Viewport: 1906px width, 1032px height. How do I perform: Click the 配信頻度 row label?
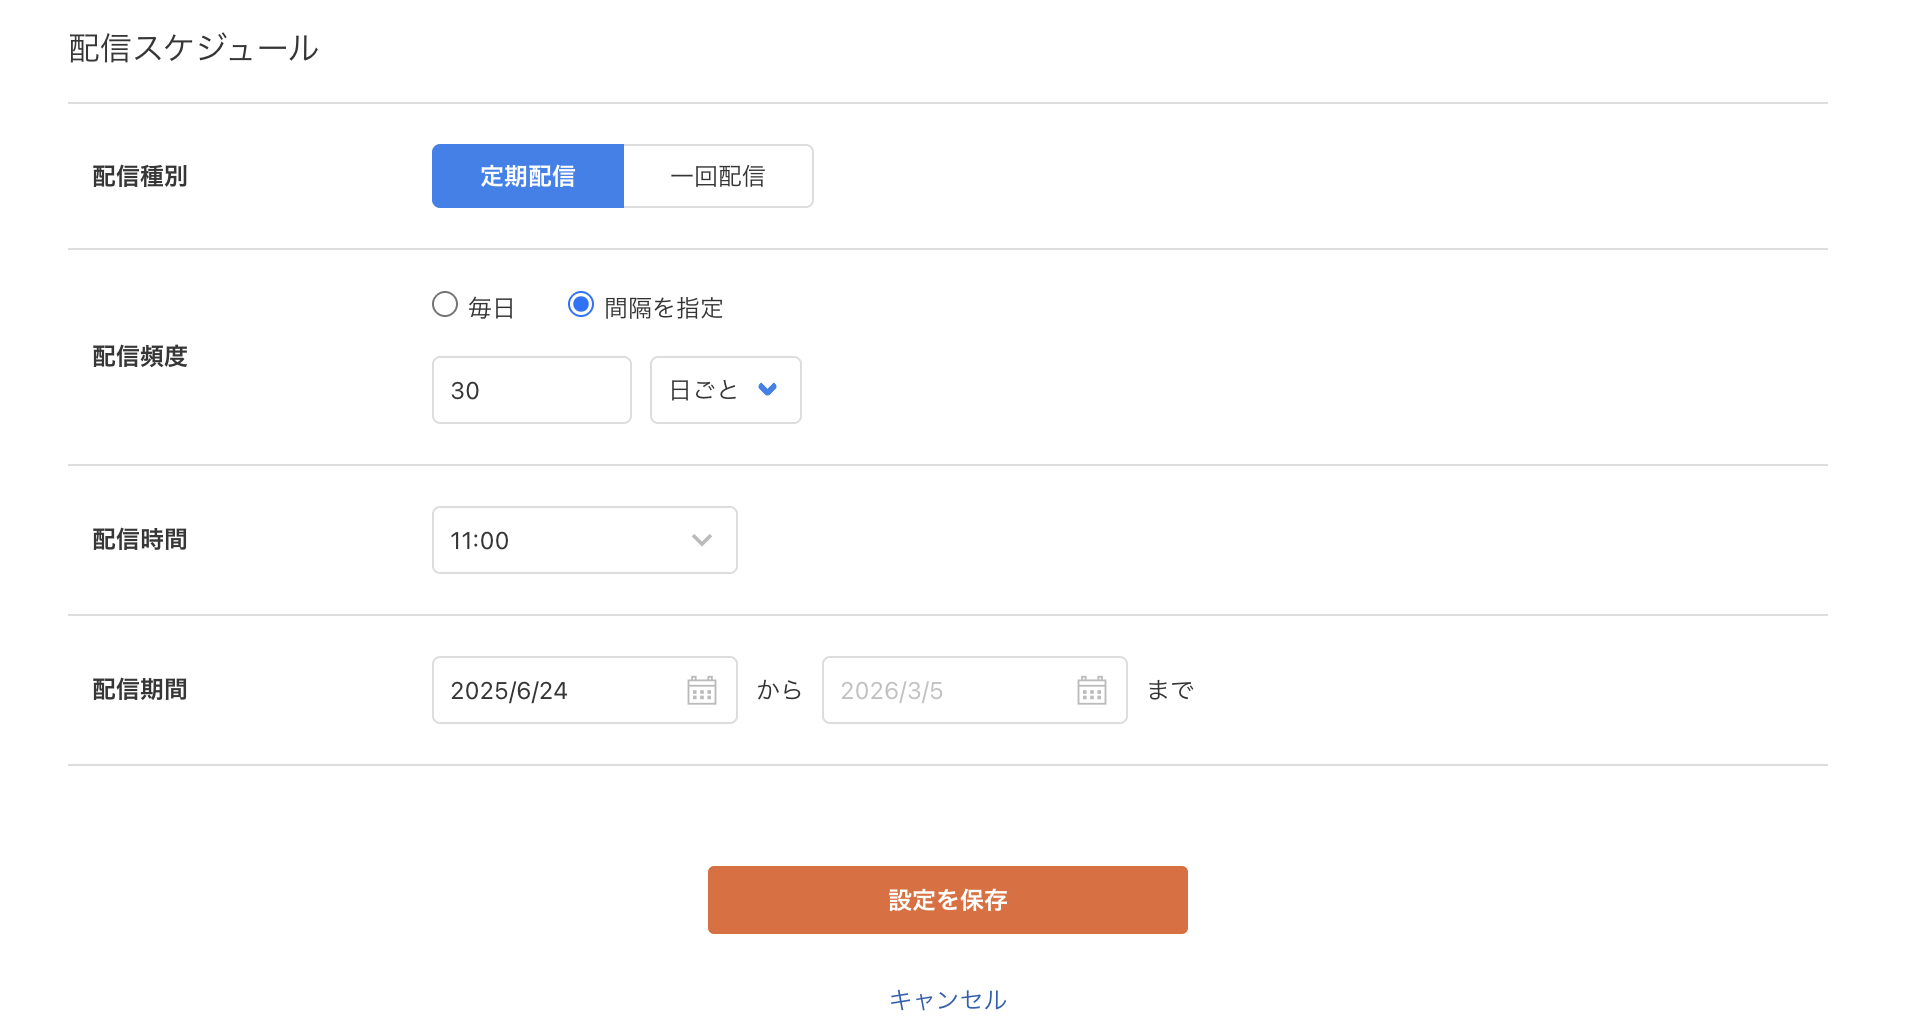140,356
